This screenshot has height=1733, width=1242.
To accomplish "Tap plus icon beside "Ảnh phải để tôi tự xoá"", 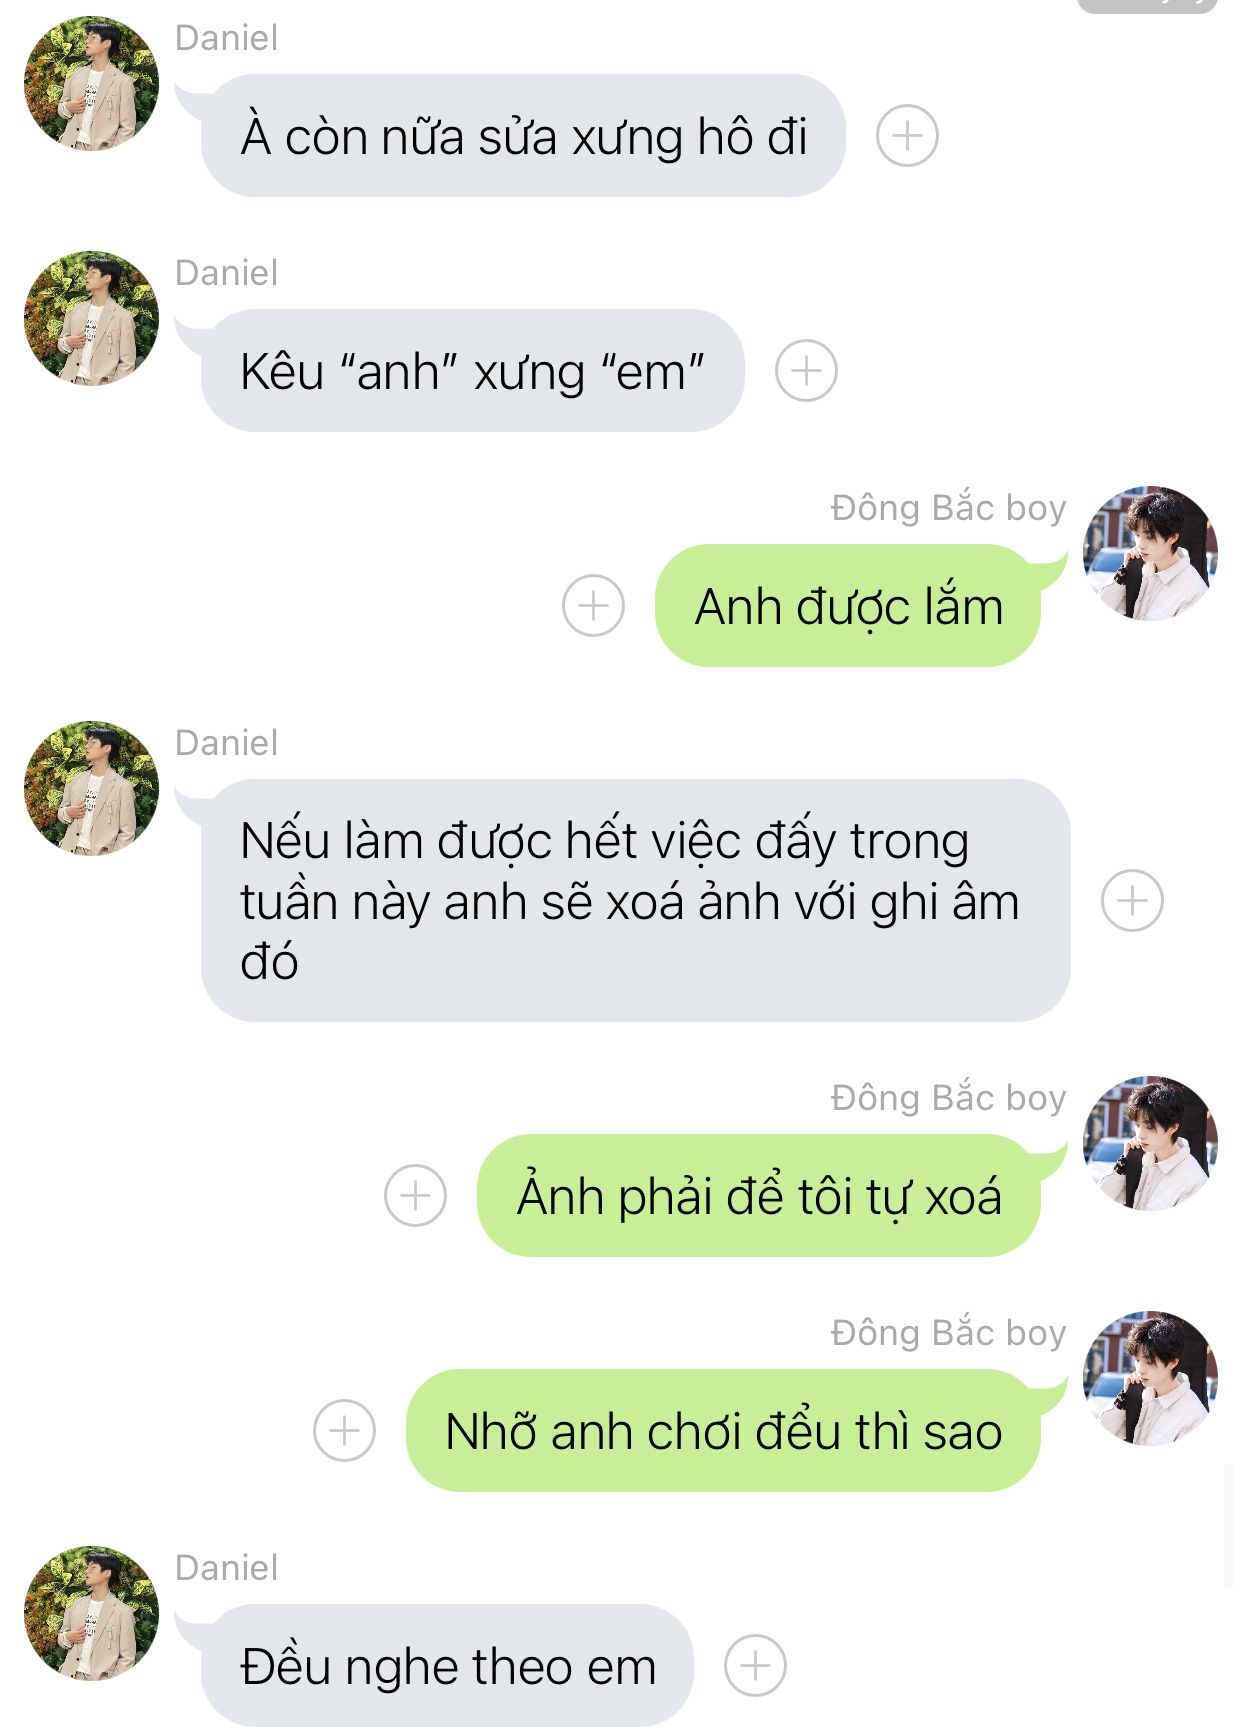I will pyautogui.click(x=415, y=1195).
